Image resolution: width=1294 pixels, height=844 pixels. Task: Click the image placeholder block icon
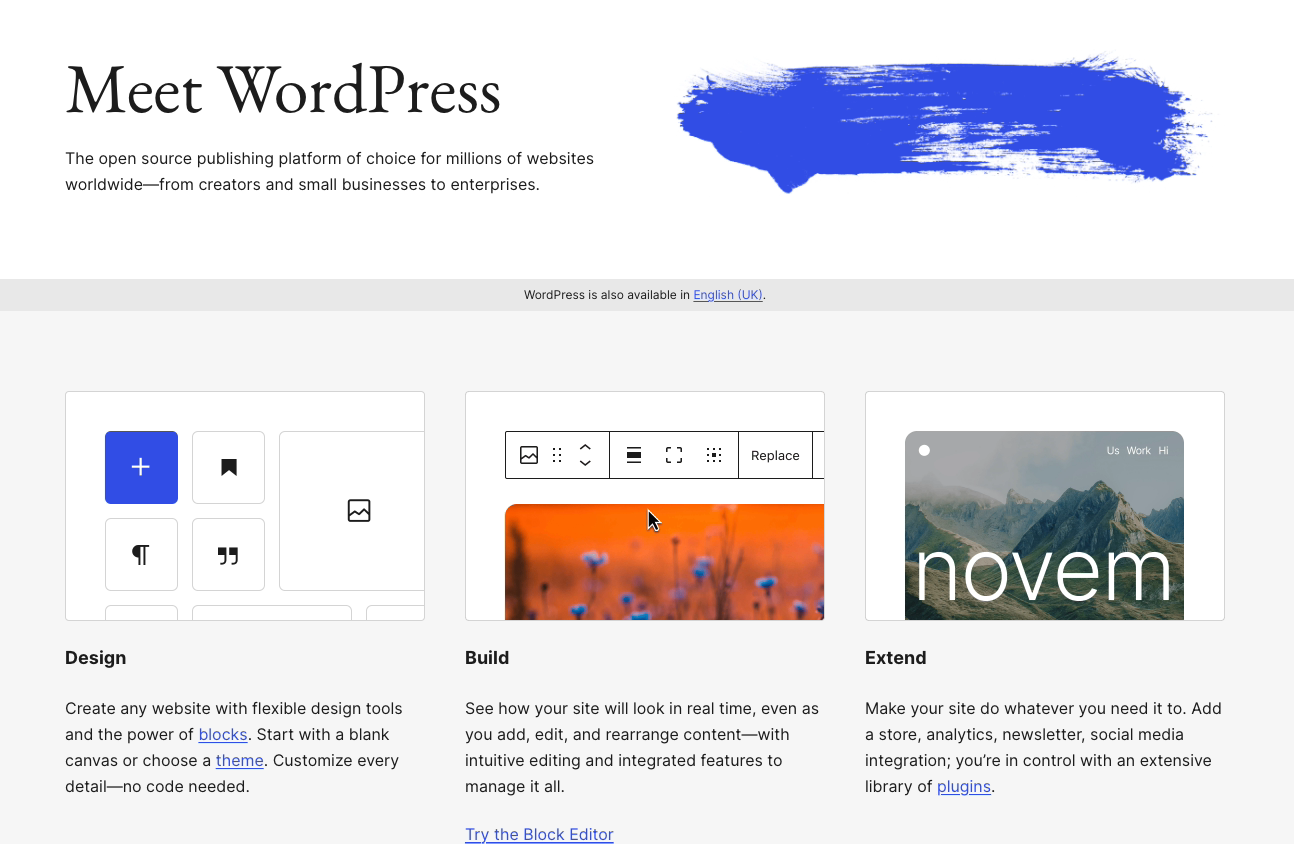coord(359,511)
